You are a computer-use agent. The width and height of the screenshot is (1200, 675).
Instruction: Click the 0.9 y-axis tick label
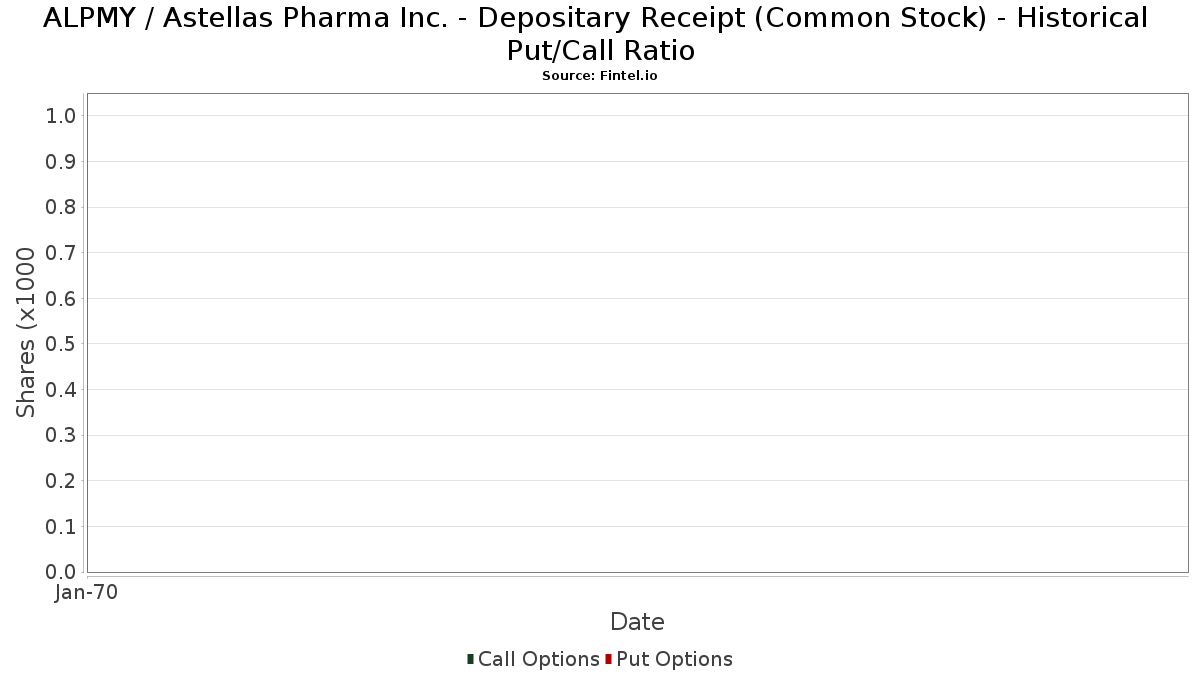pos(61,162)
